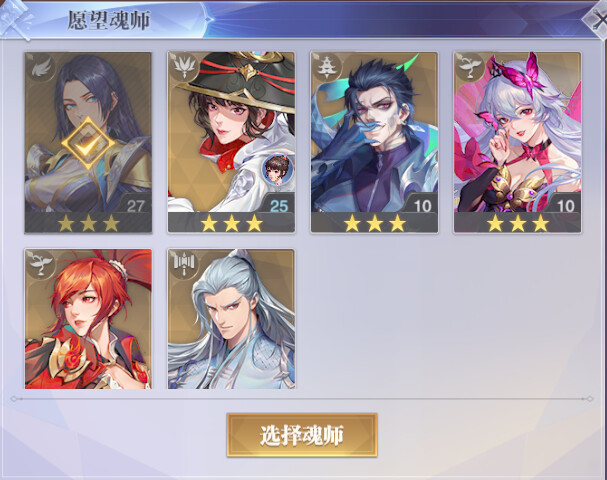Choose the butterfly-haired girl card
The image size is (607, 480).
[517, 142]
